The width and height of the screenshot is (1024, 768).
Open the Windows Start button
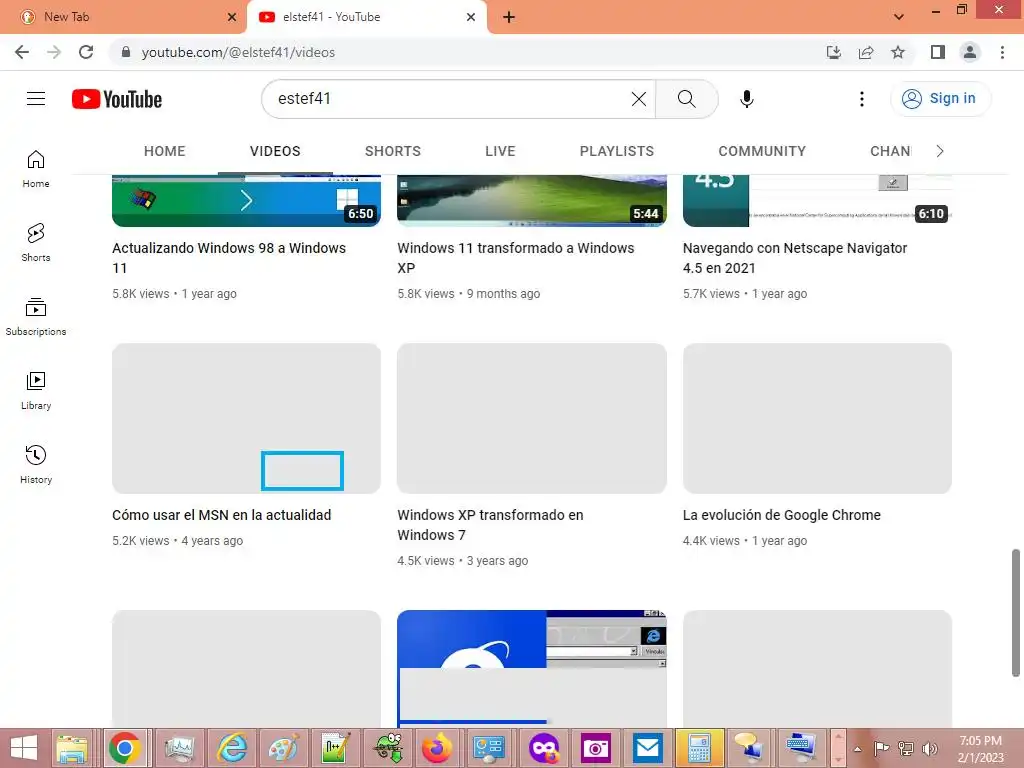coord(24,748)
